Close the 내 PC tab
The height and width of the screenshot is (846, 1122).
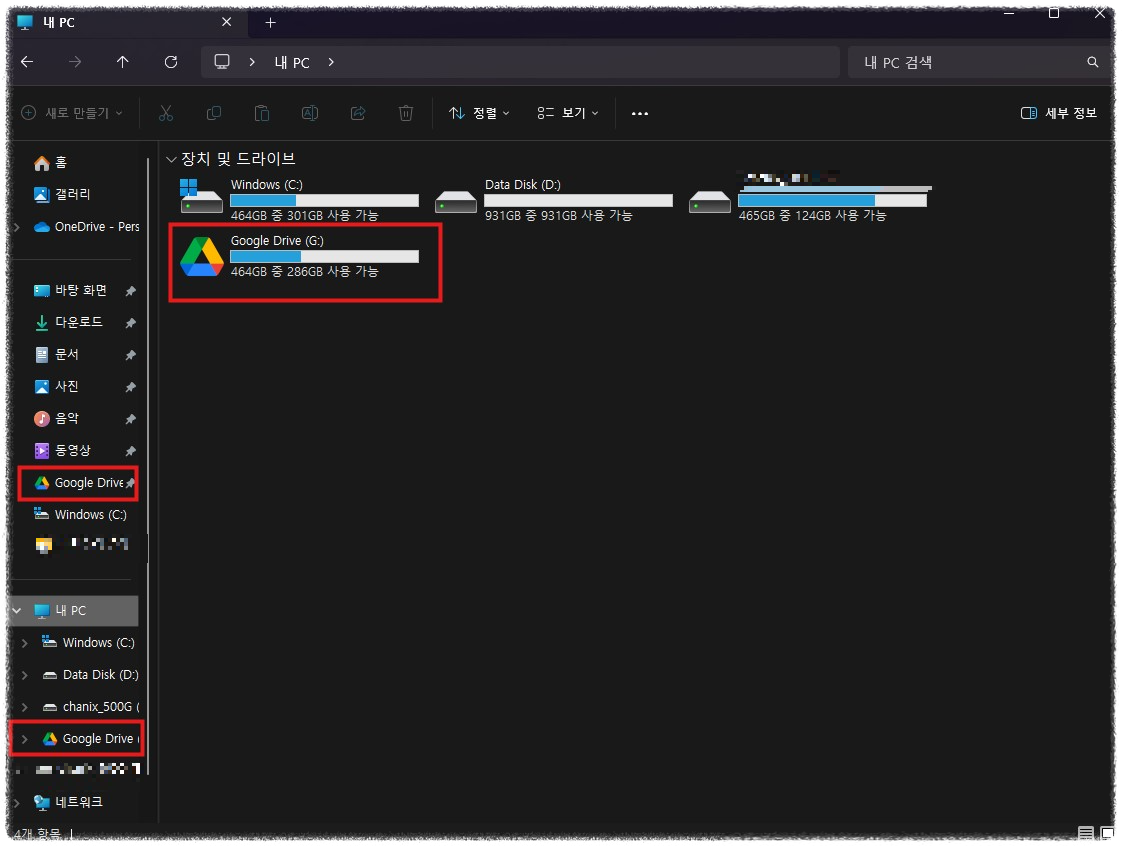pos(226,22)
